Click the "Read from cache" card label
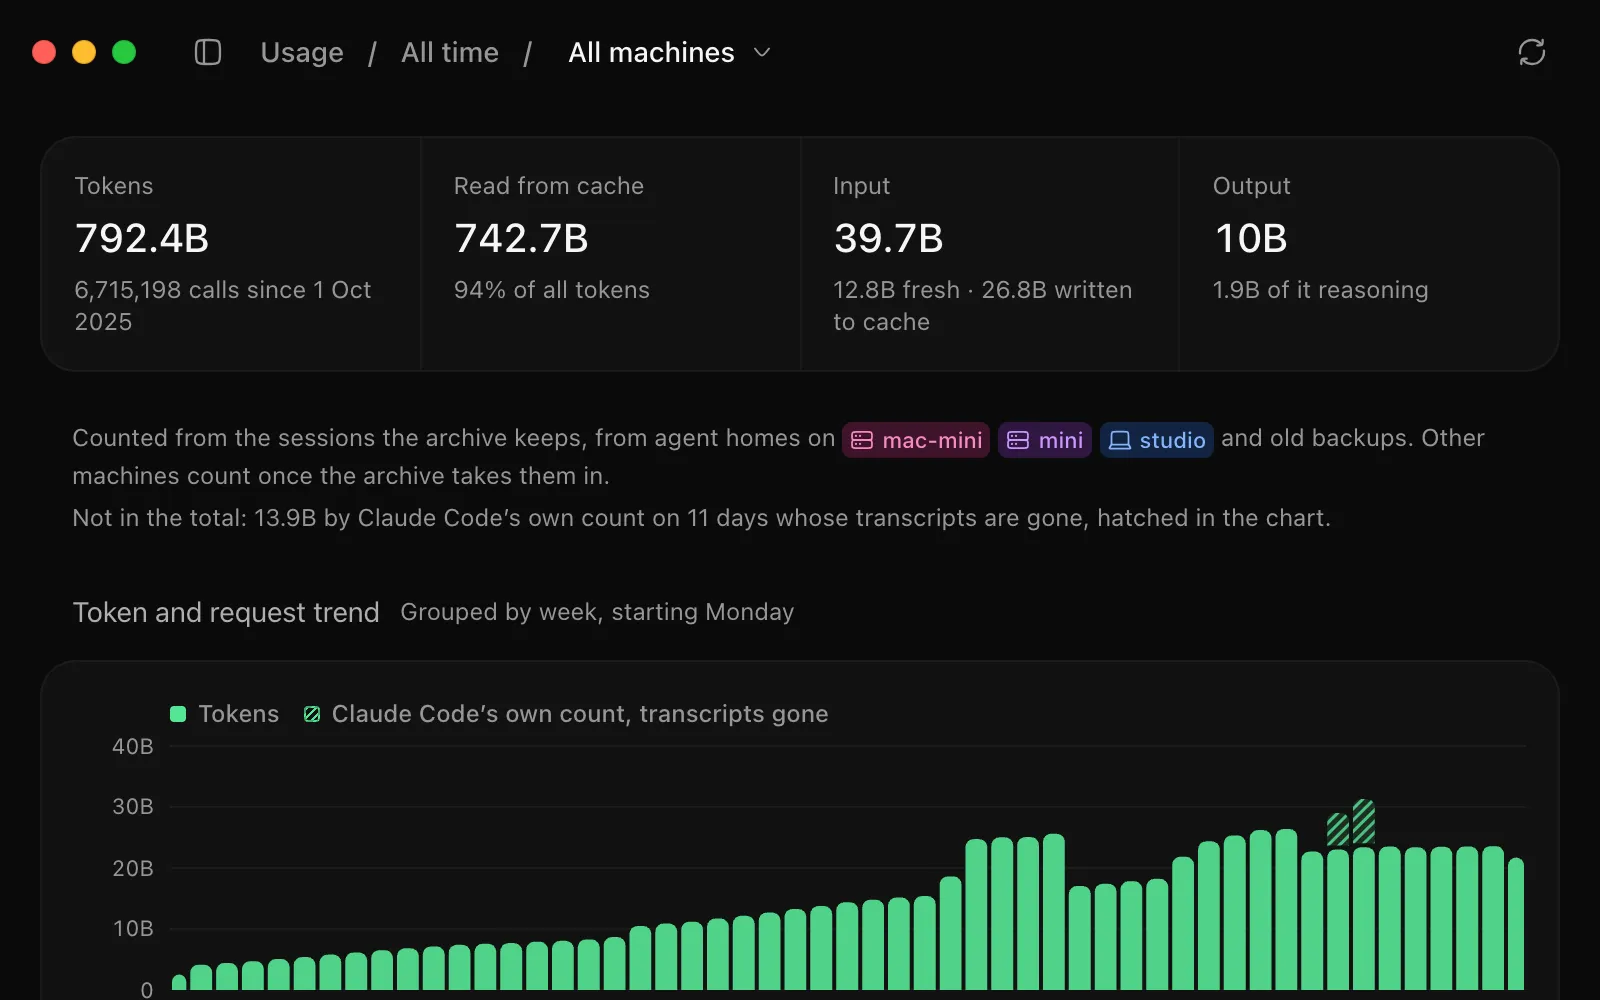This screenshot has width=1600, height=1000. click(x=549, y=186)
